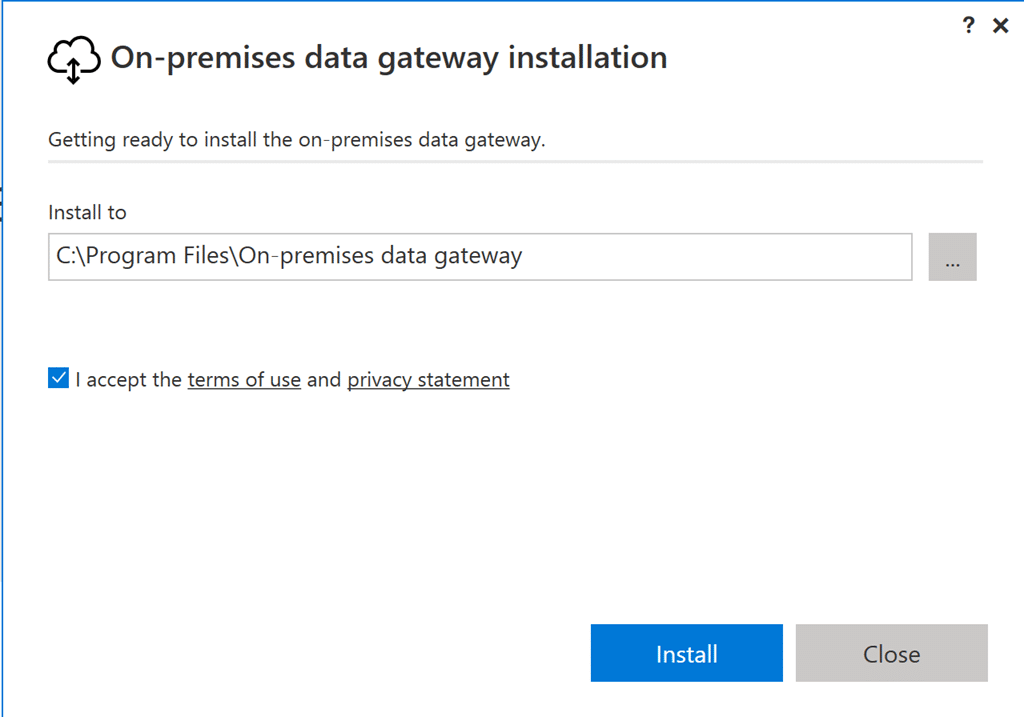Click the cloud gateway logo icon

click(74, 59)
